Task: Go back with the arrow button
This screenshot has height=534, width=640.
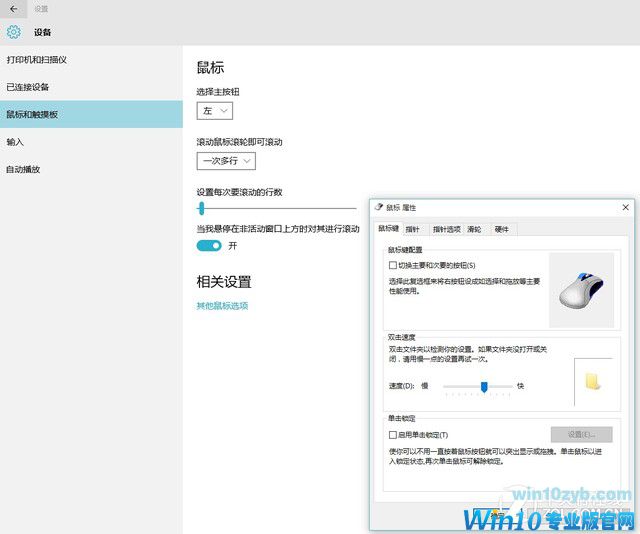Action: (x=13, y=9)
